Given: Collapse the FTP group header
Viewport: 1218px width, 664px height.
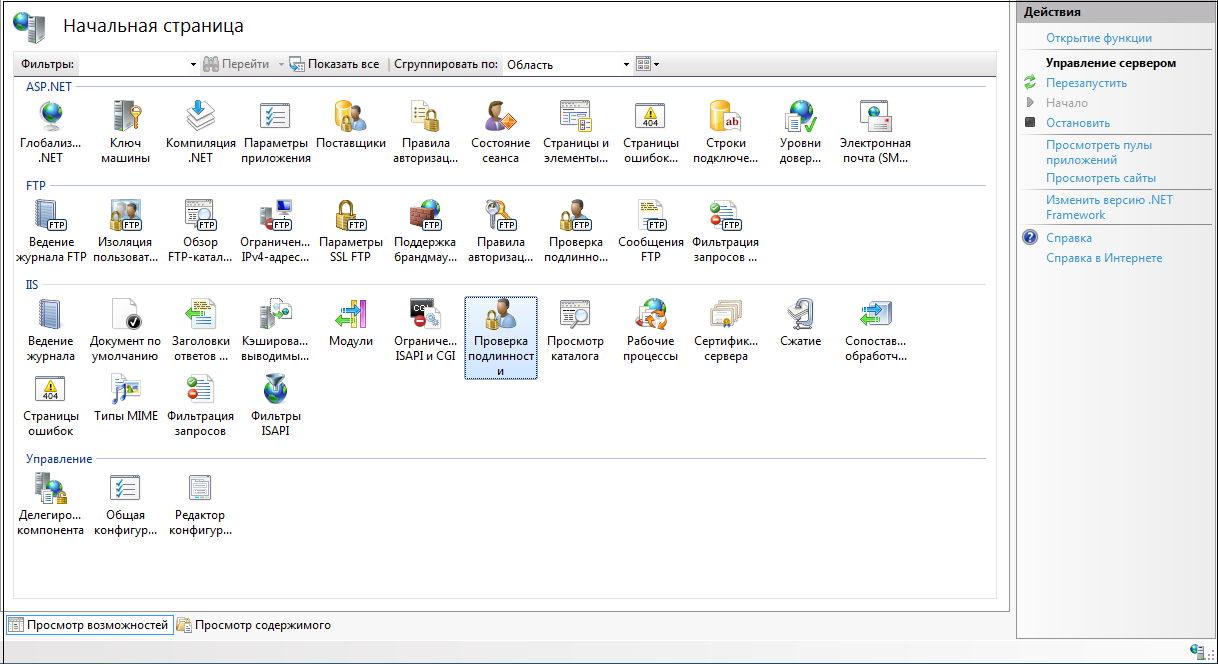Looking at the screenshot, I should pyautogui.click(x=36, y=185).
